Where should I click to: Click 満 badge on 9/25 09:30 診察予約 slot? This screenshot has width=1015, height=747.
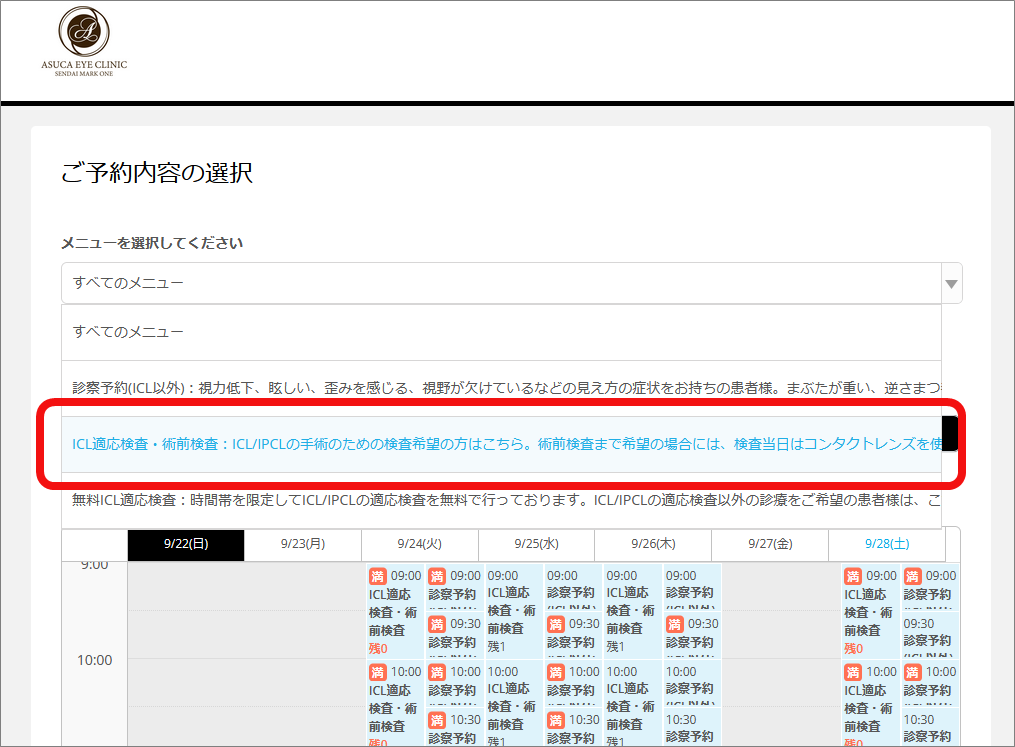pos(555,624)
